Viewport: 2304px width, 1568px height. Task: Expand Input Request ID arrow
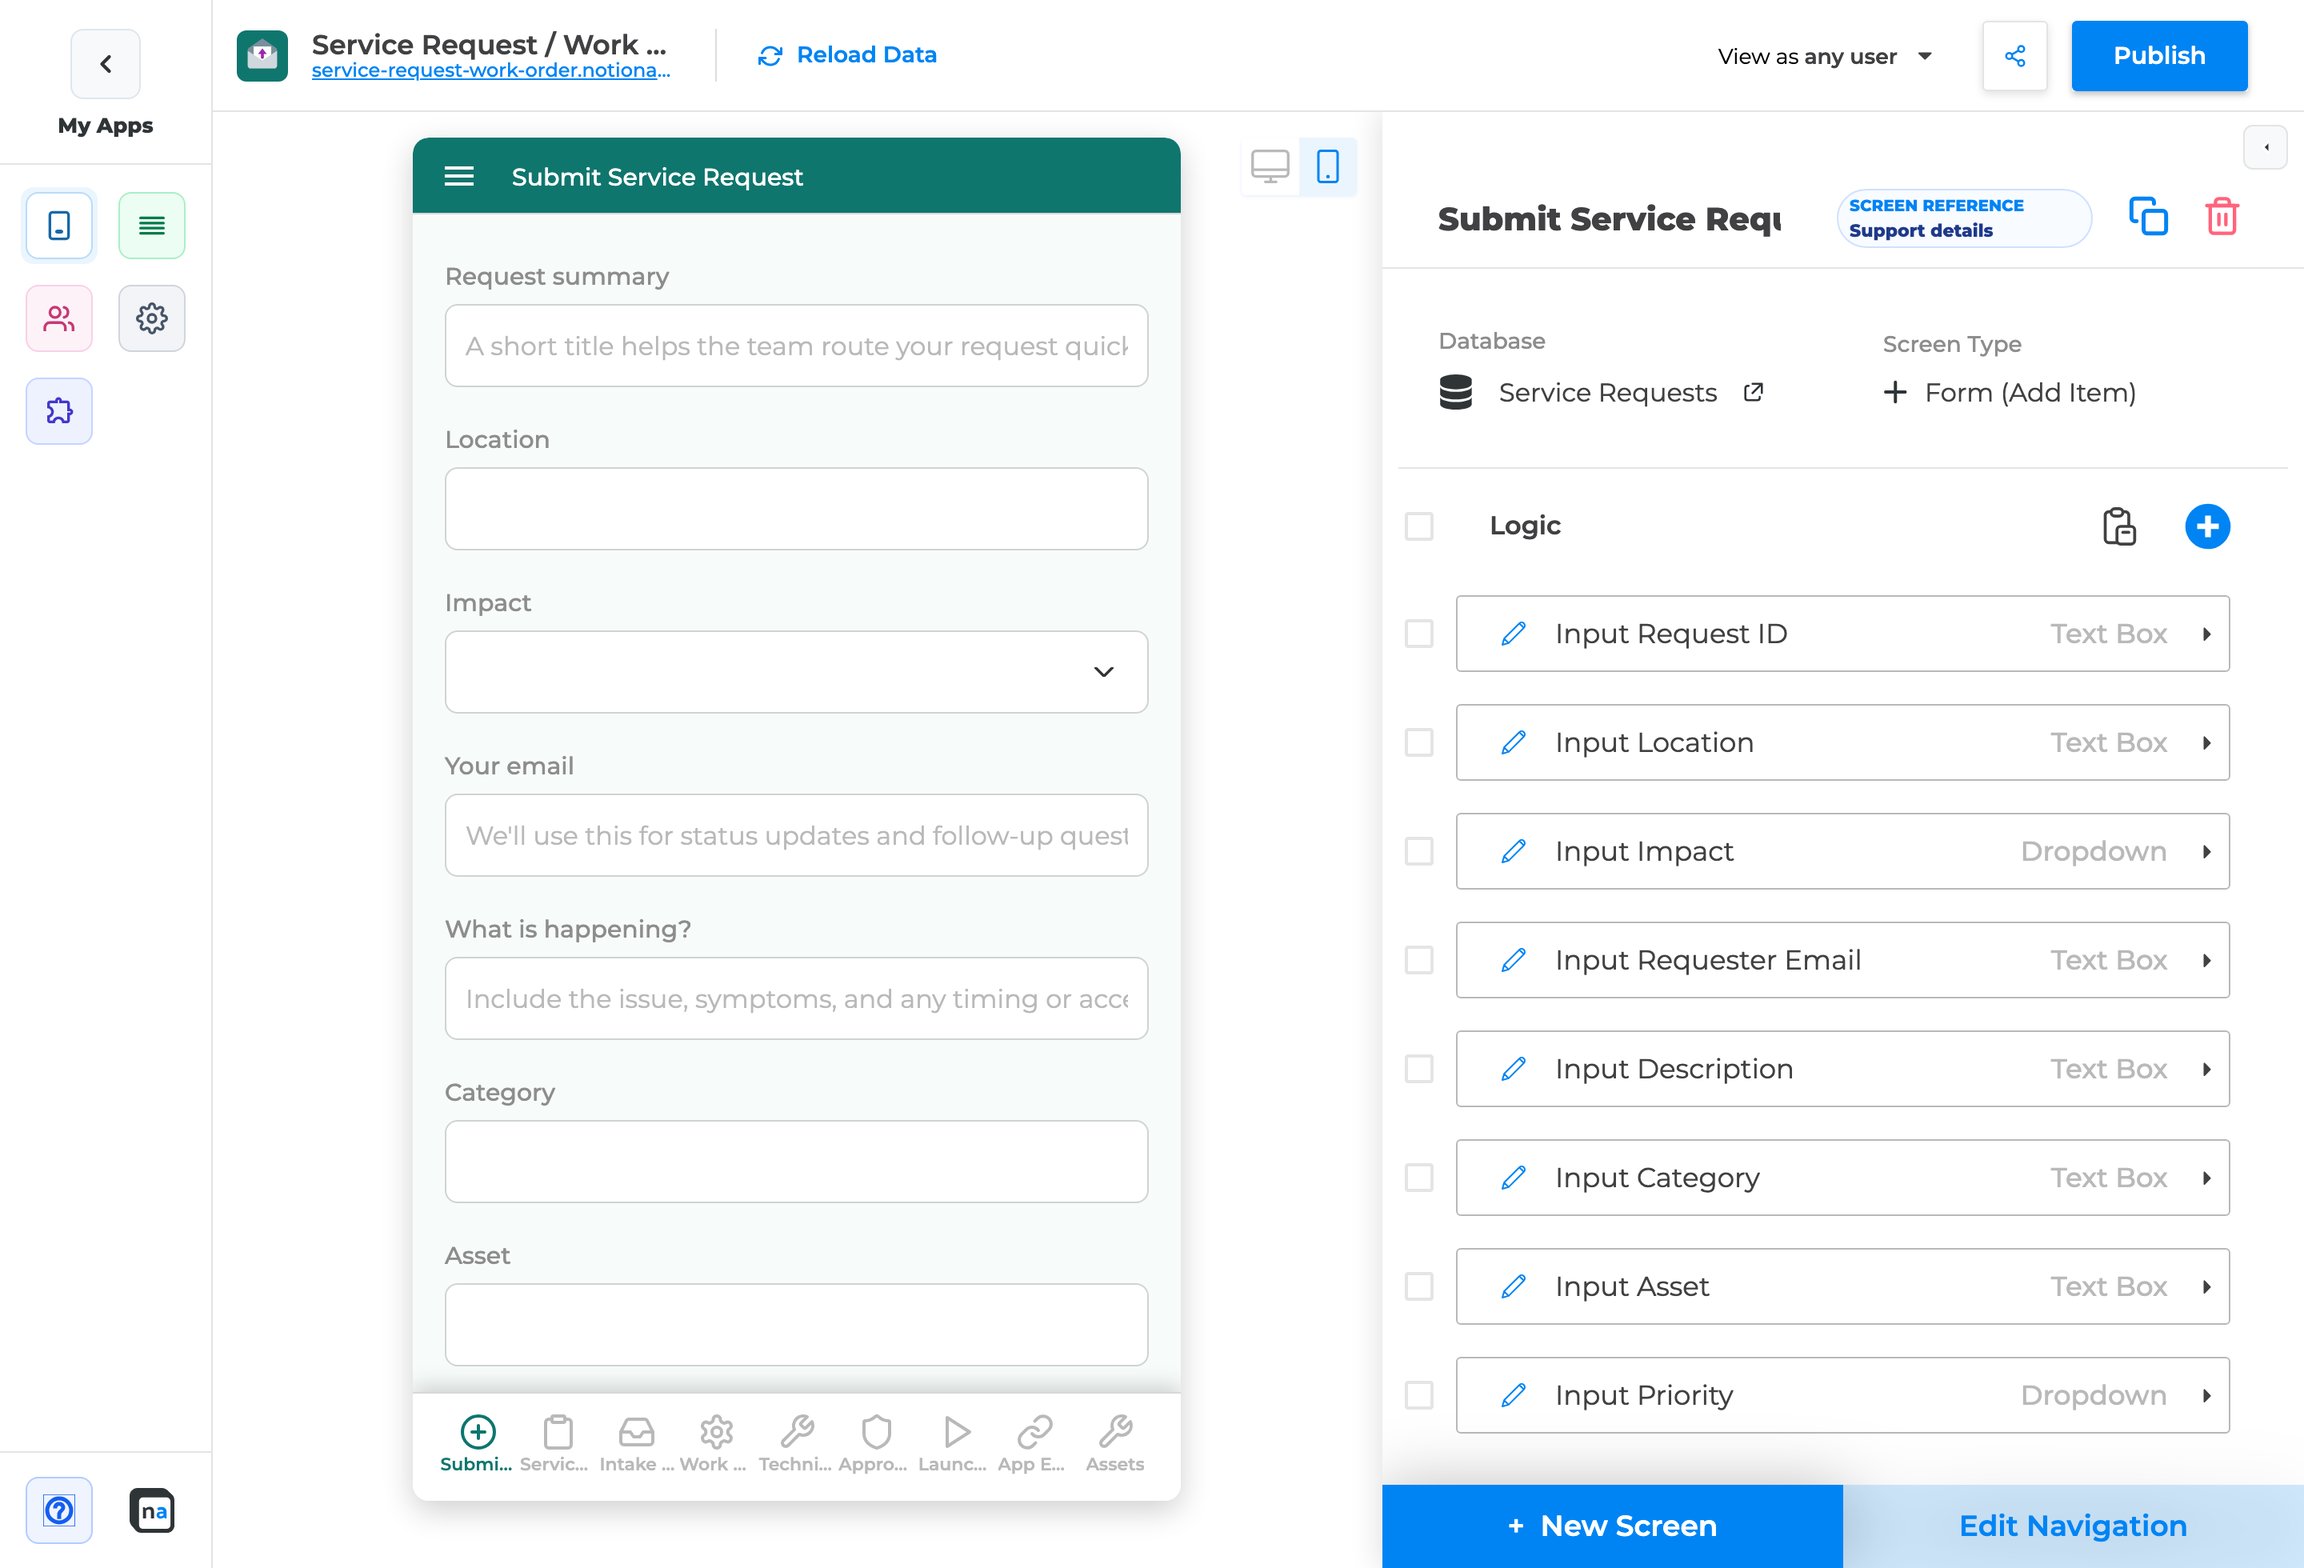[x=2206, y=634]
